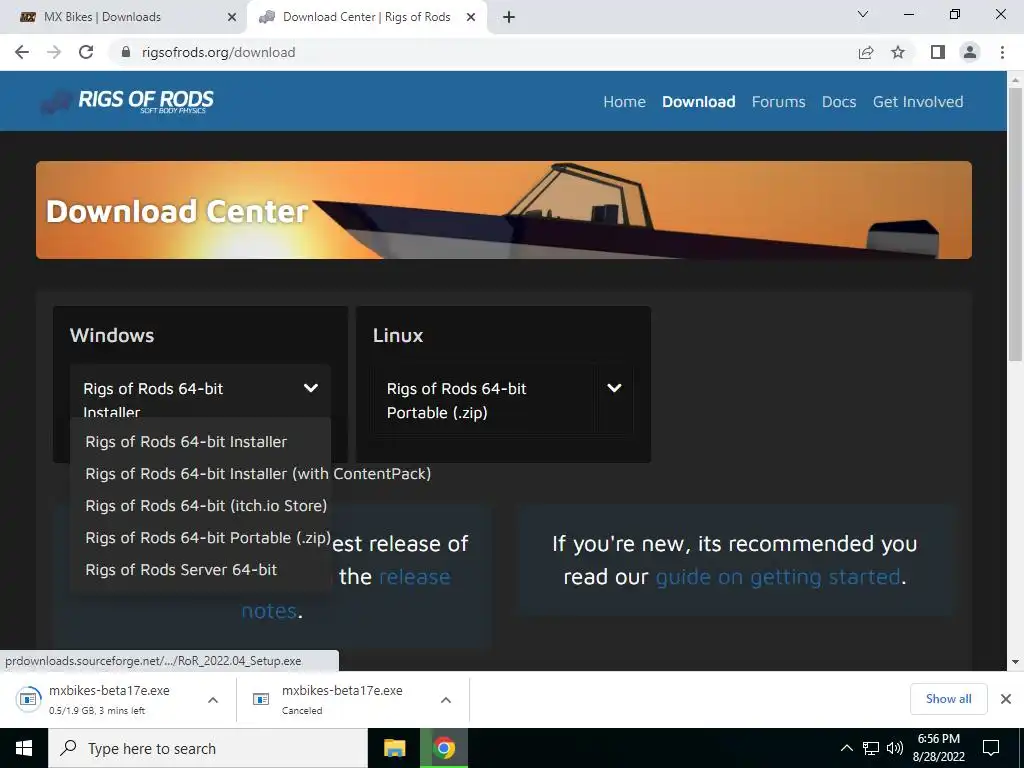The image size is (1024, 768).
Task: Go to the Forums page
Action: tap(778, 102)
